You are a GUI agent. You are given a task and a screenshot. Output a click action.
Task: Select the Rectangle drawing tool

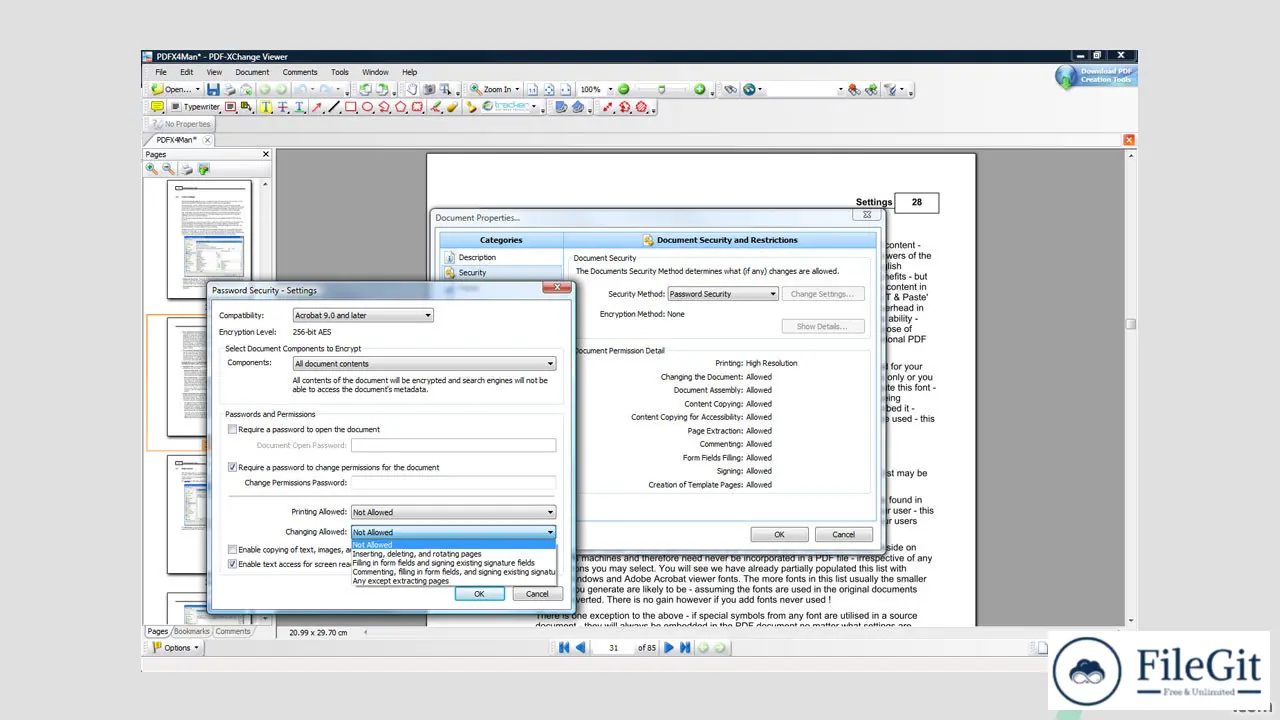pyautogui.click(x=351, y=107)
